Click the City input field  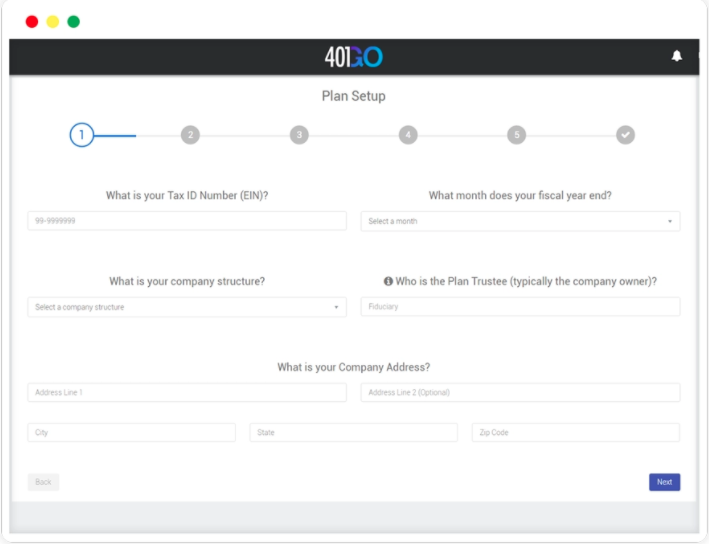coord(131,433)
